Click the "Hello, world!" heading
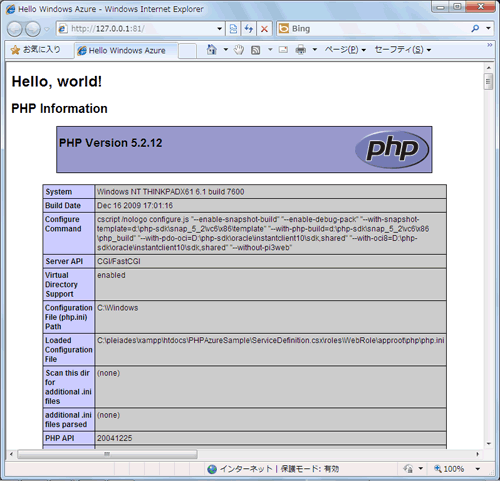The width and height of the screenshot is (500, 481). [x=57, y=81]
